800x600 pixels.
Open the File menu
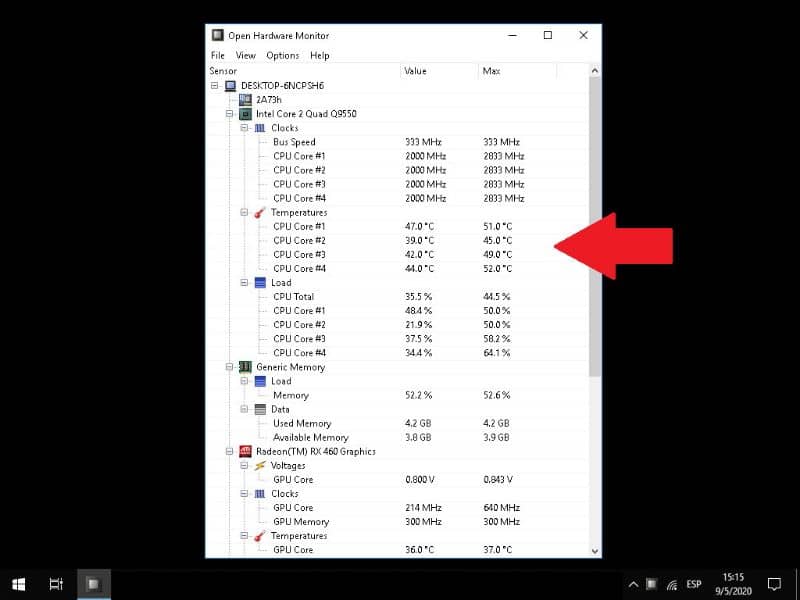tap(218, 55)
